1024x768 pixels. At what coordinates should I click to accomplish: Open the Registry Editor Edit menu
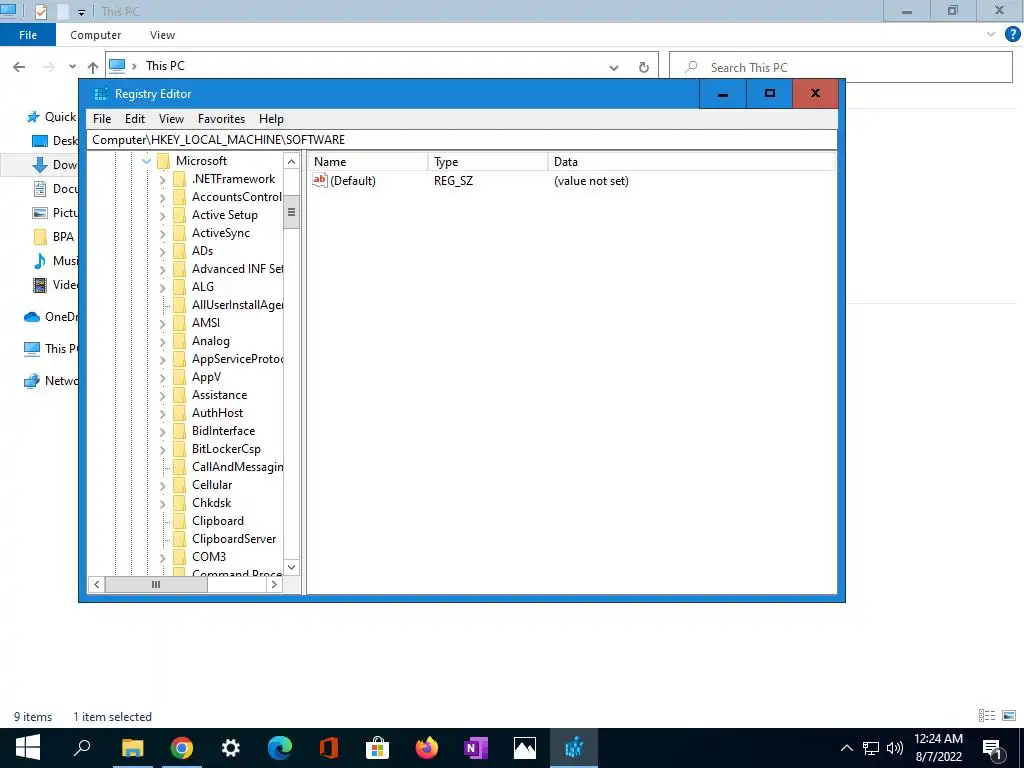click(135, 119)
